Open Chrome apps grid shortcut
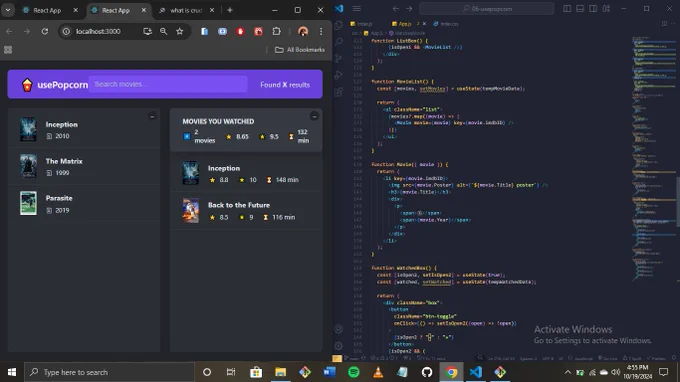The width and height of the screenshot is (680, 382). coord(8,50)
